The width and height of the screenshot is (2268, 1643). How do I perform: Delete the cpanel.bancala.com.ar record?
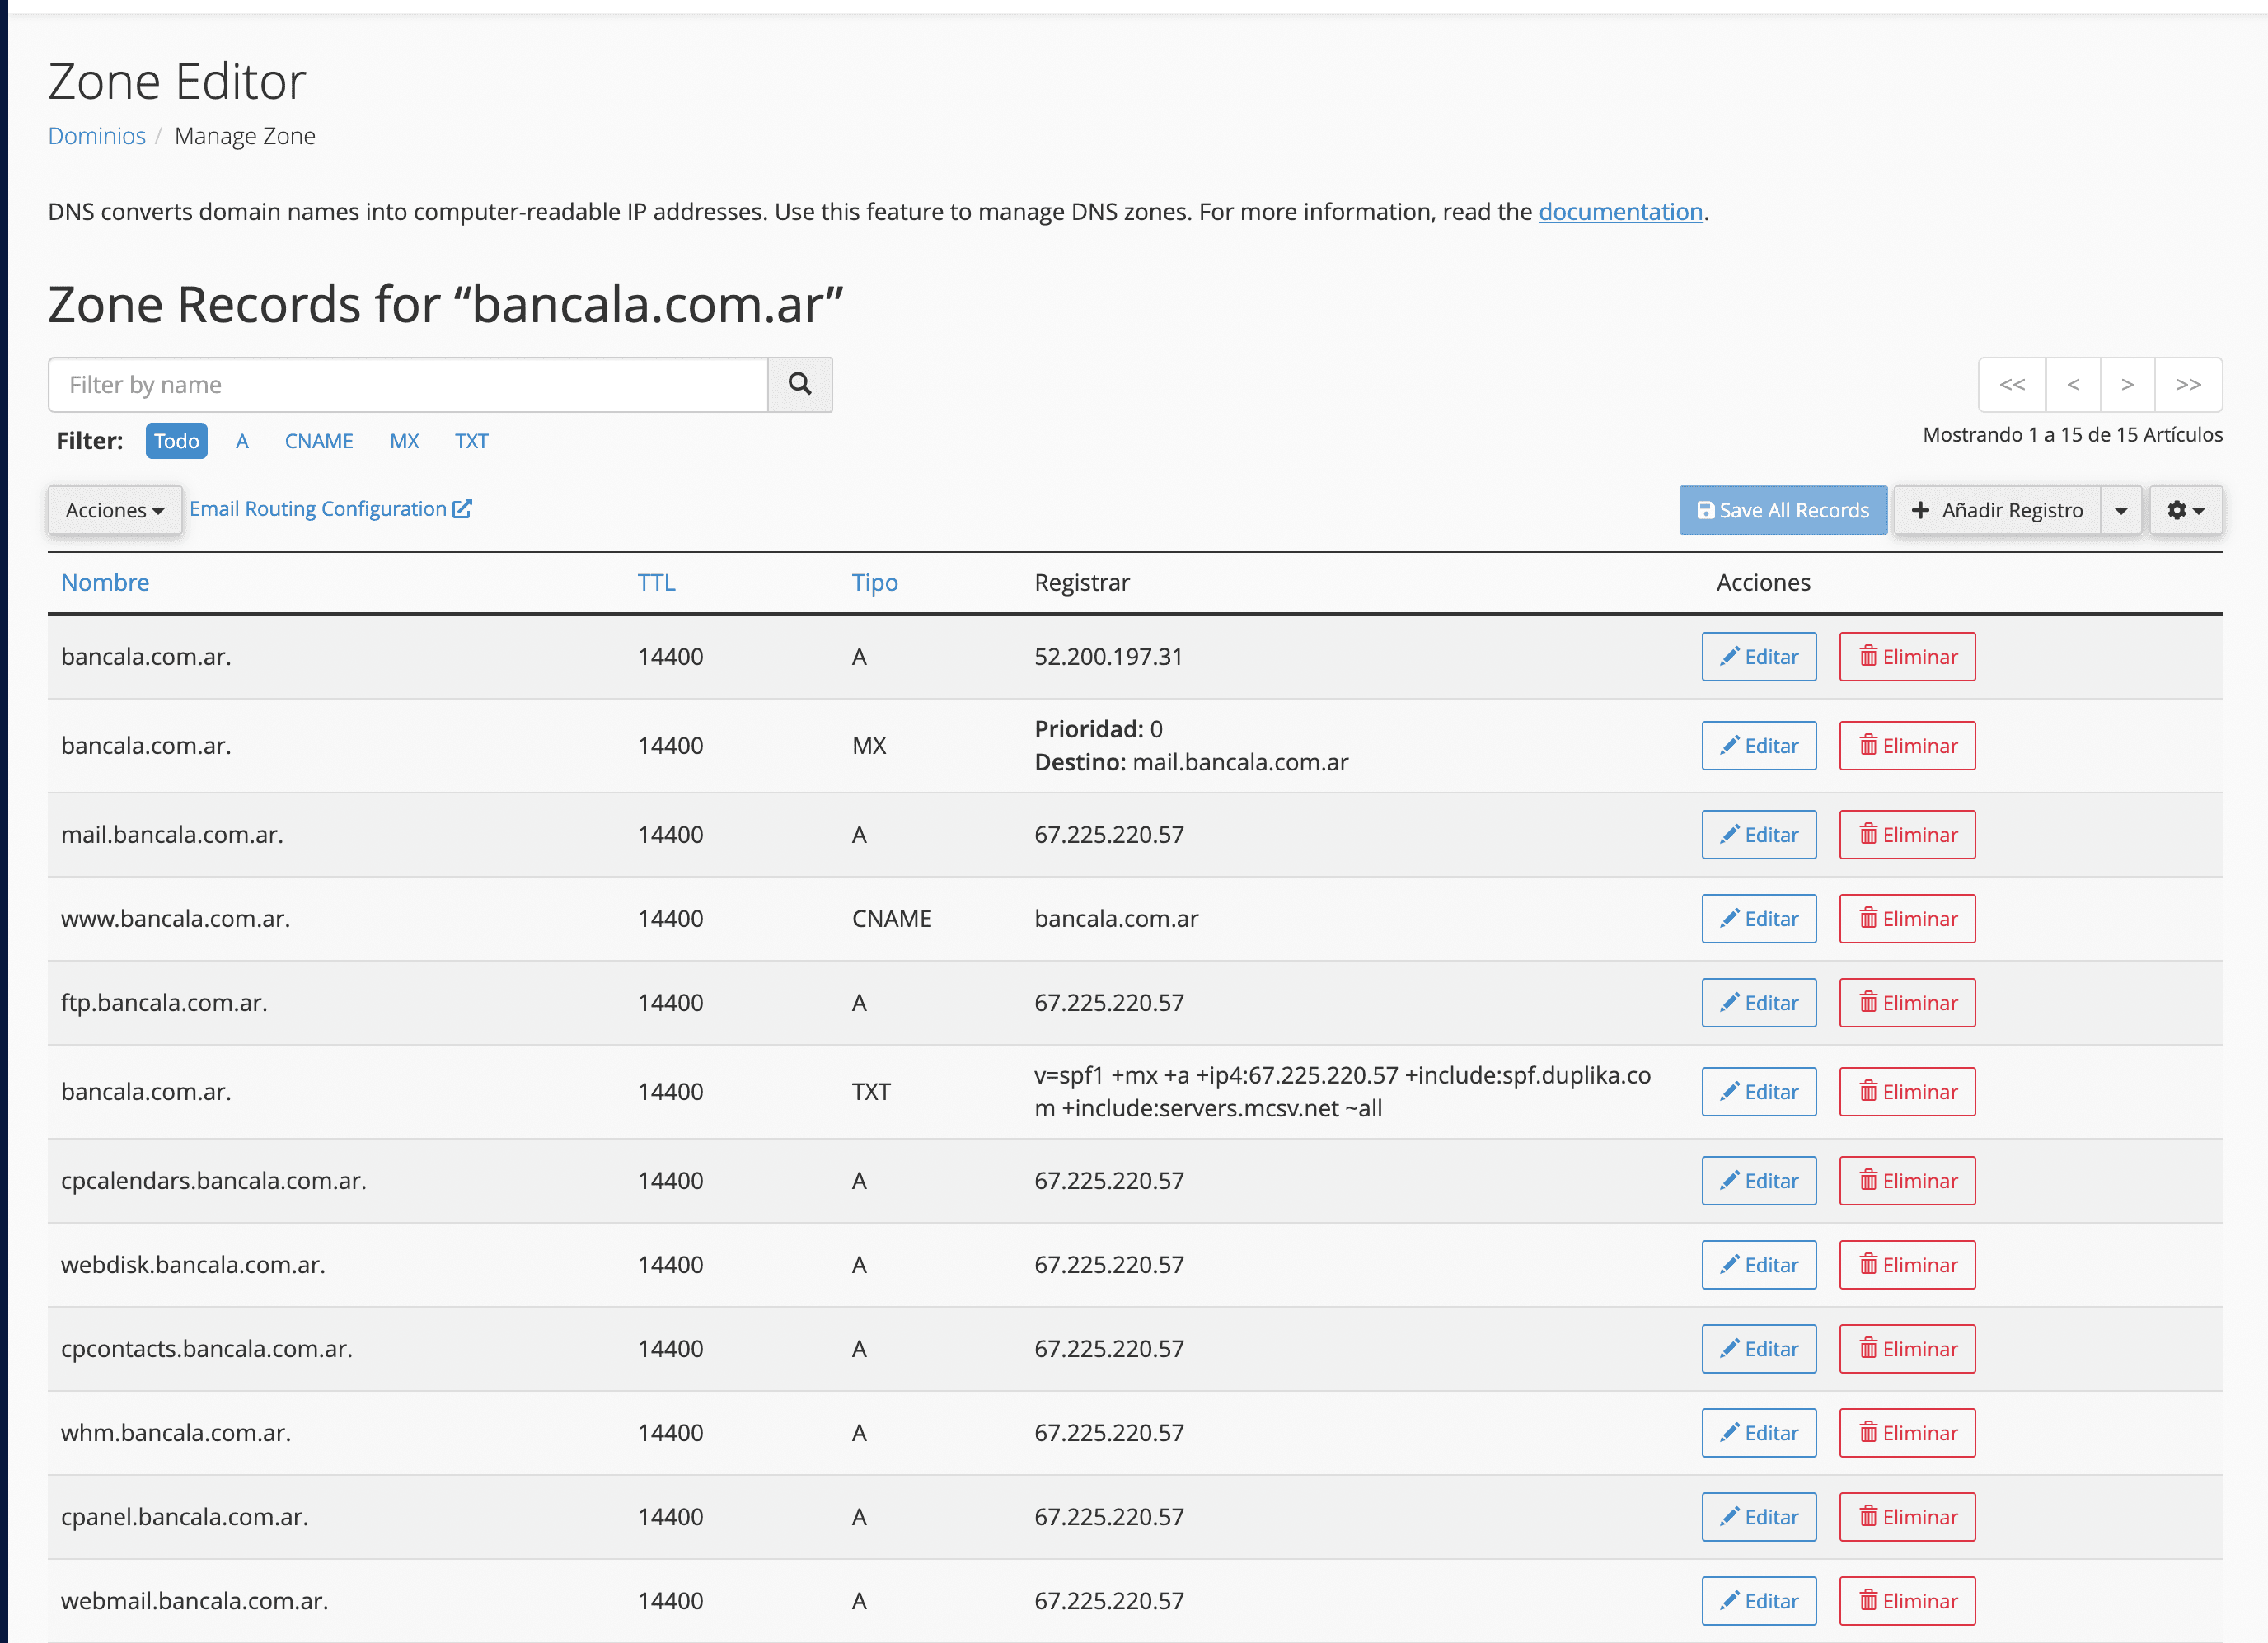1907,1516
